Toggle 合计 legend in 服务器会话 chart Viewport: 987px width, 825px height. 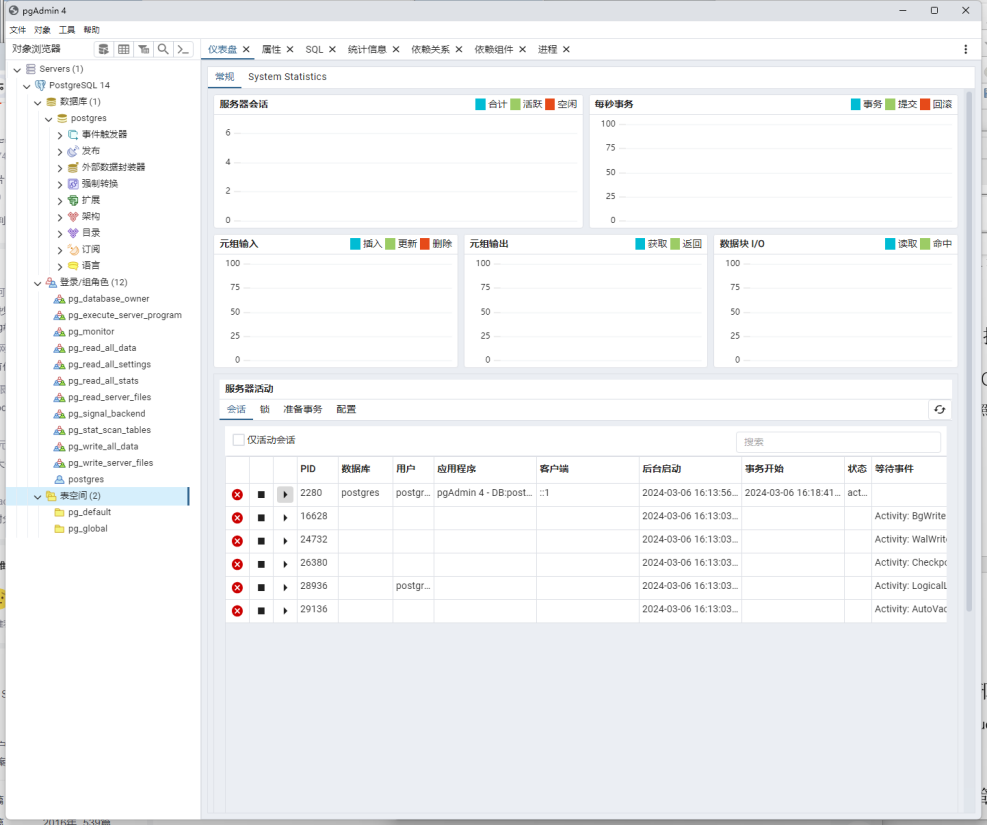[x=491, y=104]
